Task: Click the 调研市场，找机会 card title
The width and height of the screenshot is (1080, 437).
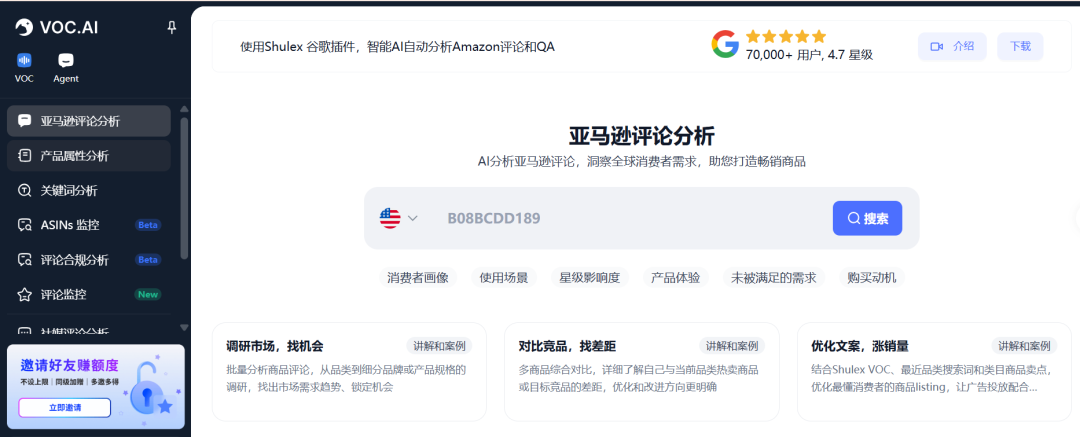Action: [275, 346]
